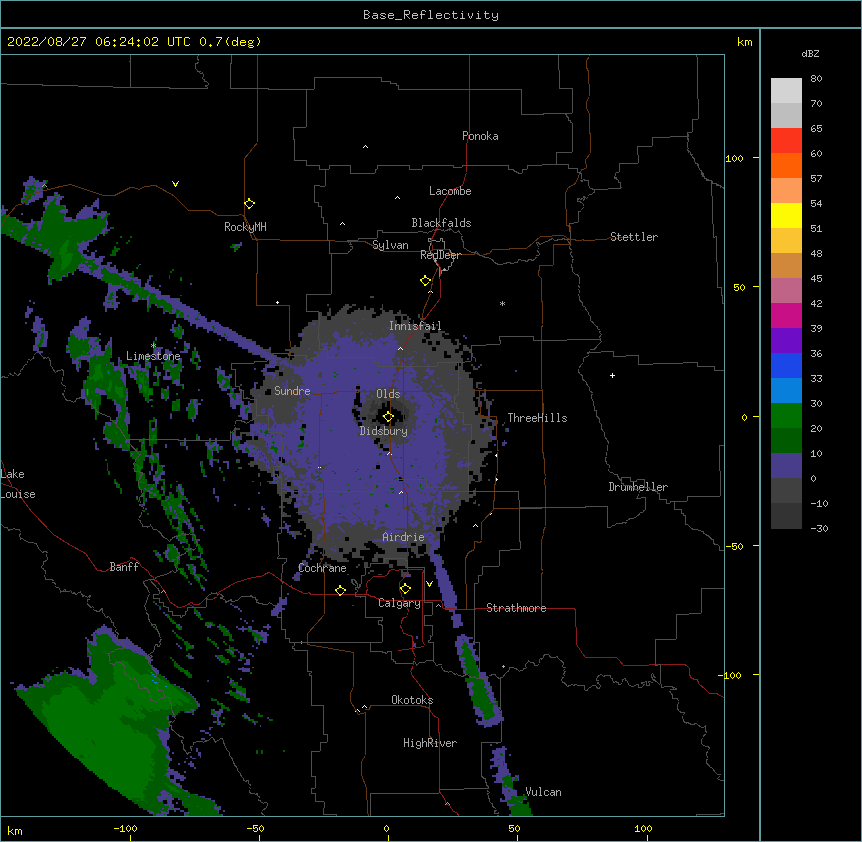Image resolution: width=862 pixels, height=842 pixels.
Task: Click the Limestone label
Action: point(153,356)
